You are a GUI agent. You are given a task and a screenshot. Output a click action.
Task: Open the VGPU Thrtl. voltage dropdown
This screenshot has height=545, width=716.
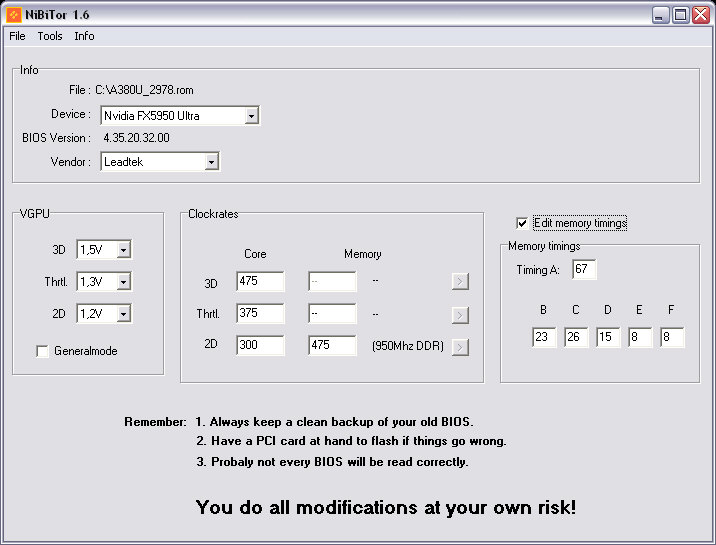(123, 282)
